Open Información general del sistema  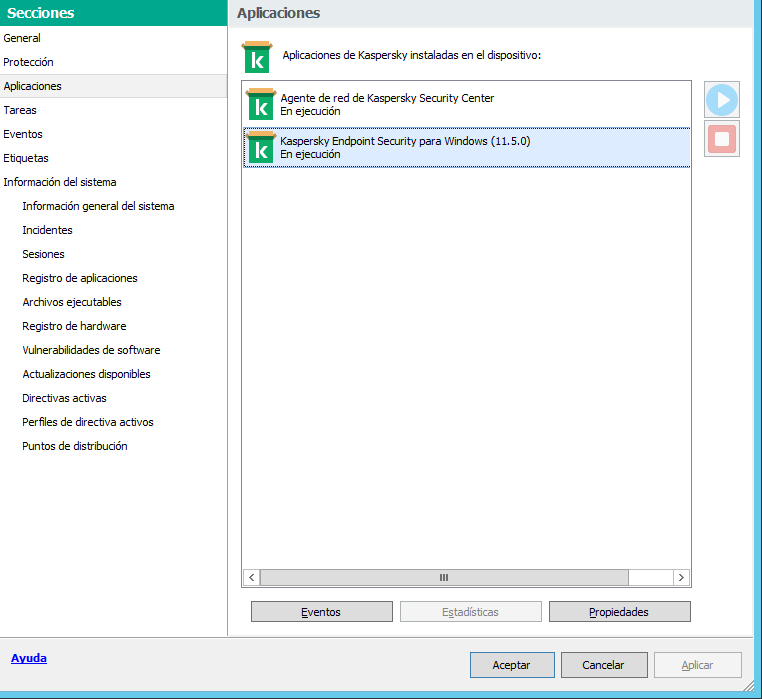click(98, 206)
